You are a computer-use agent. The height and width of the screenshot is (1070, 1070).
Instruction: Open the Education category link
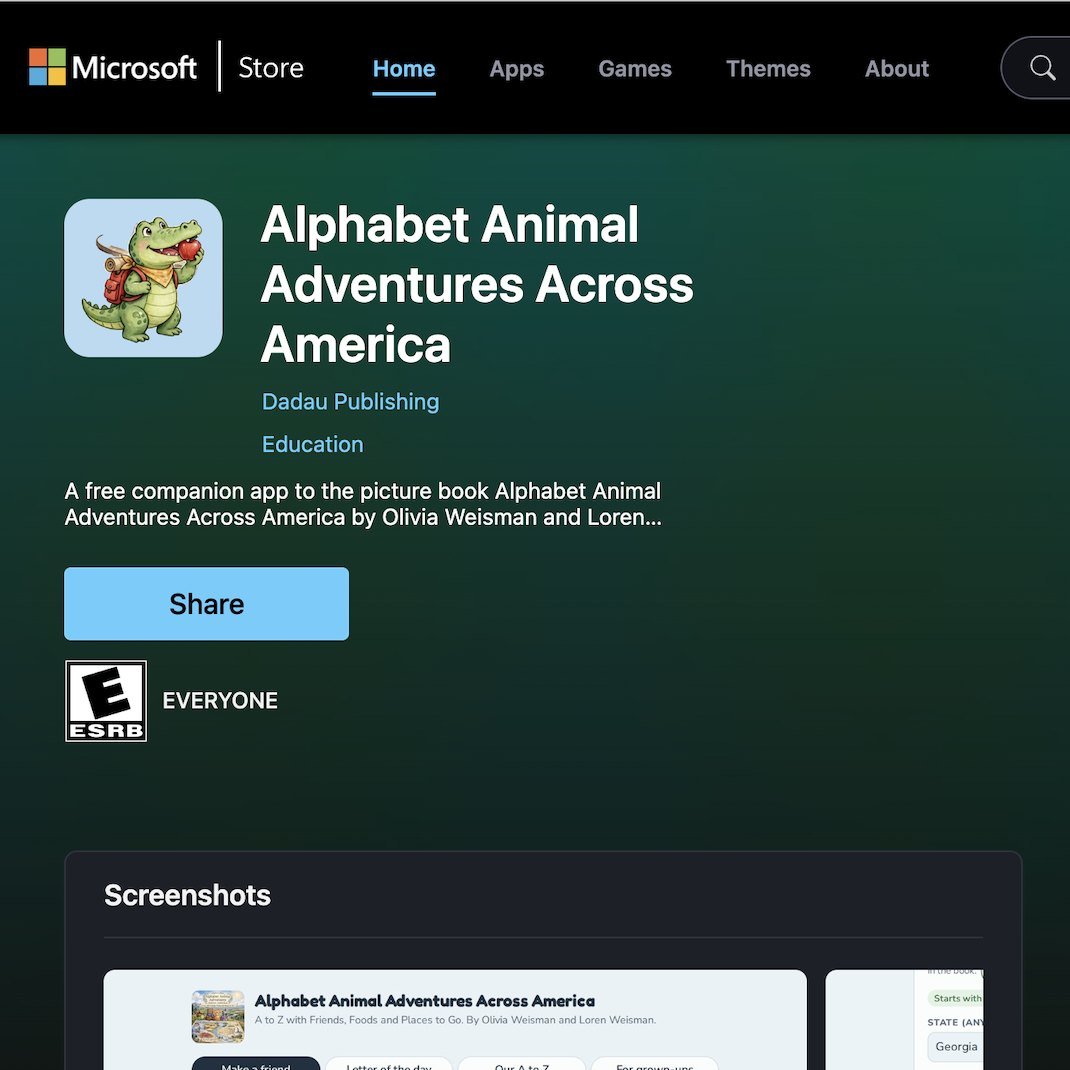[313, 444]
